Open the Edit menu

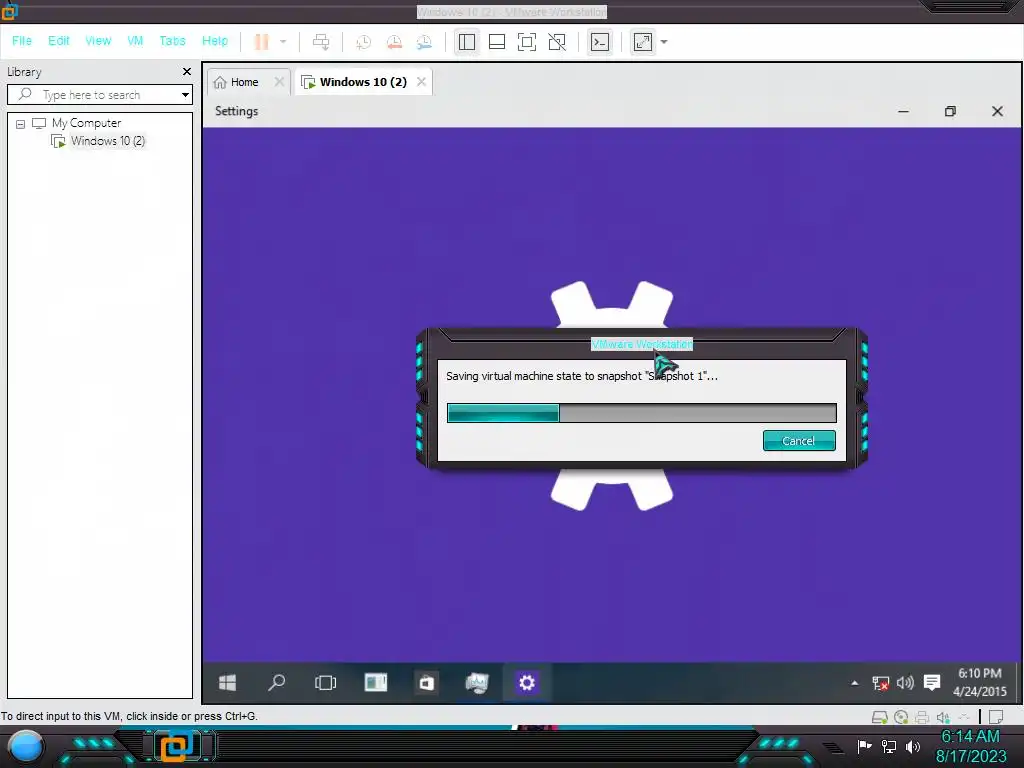coord(58,40)
